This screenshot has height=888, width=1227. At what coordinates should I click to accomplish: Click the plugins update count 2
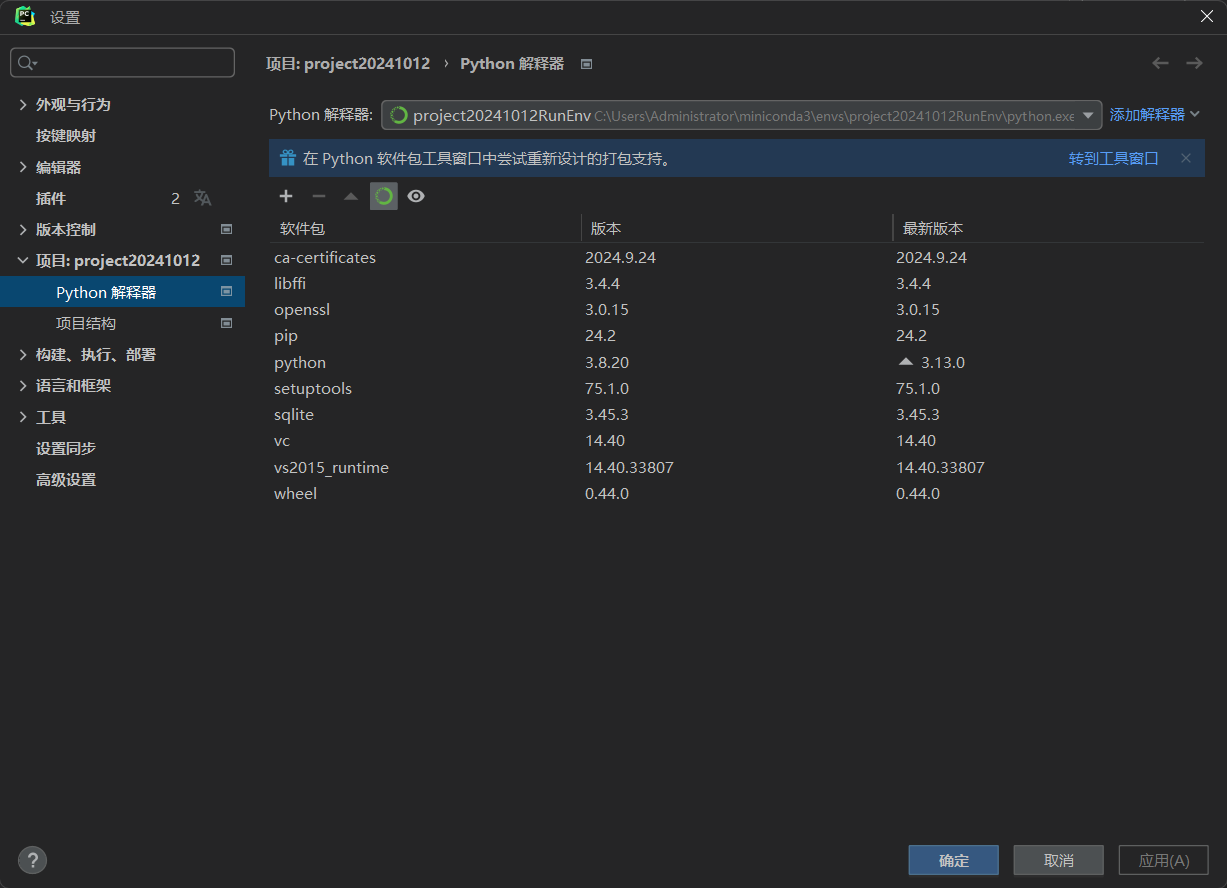click(175, 198)
